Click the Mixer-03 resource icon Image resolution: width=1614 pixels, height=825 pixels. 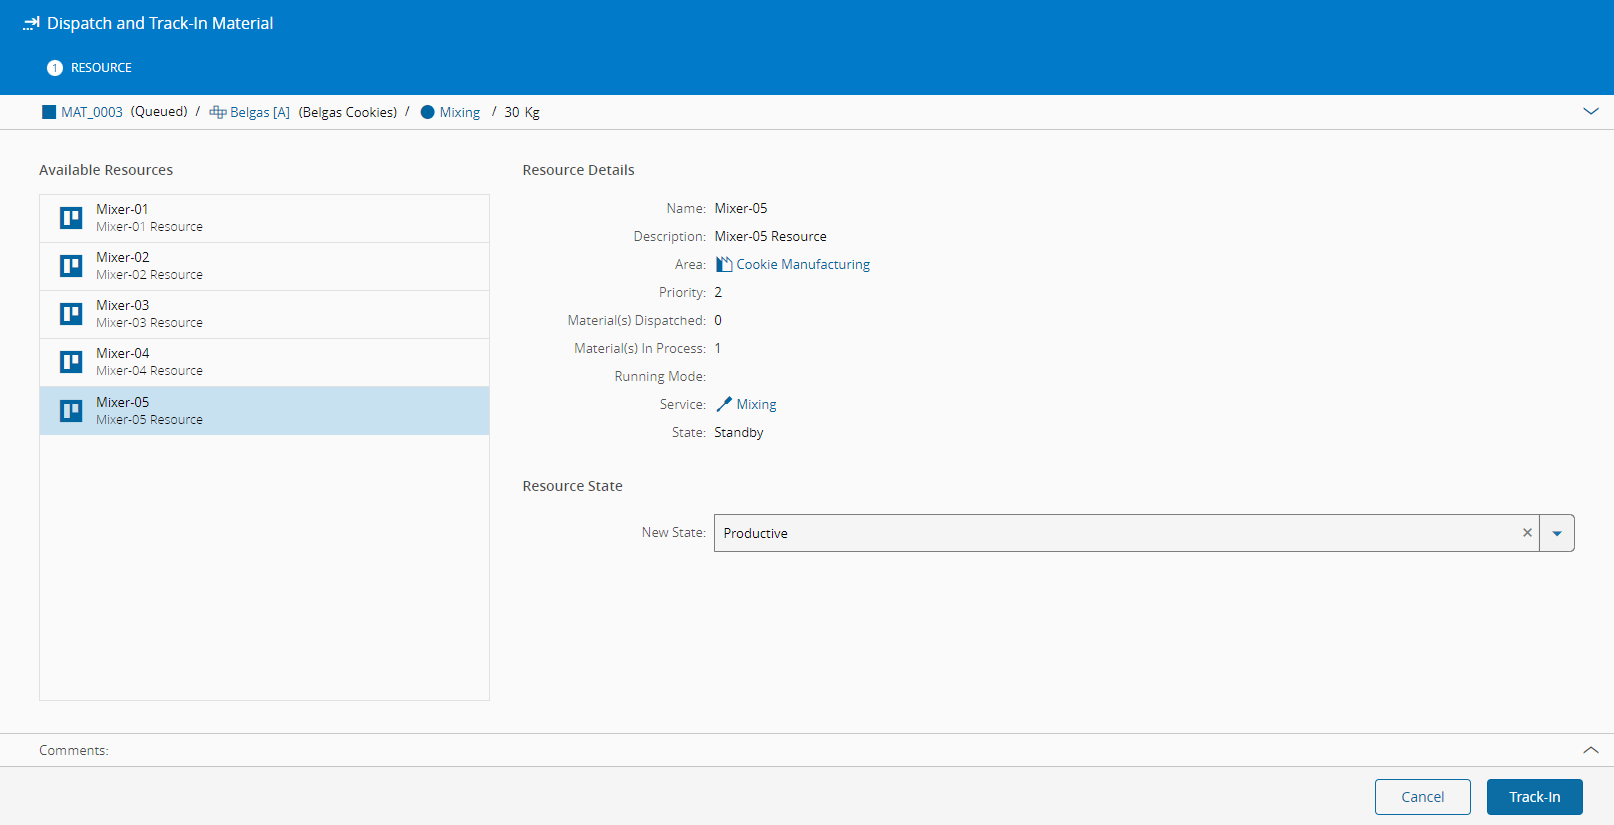pos(71,314)
